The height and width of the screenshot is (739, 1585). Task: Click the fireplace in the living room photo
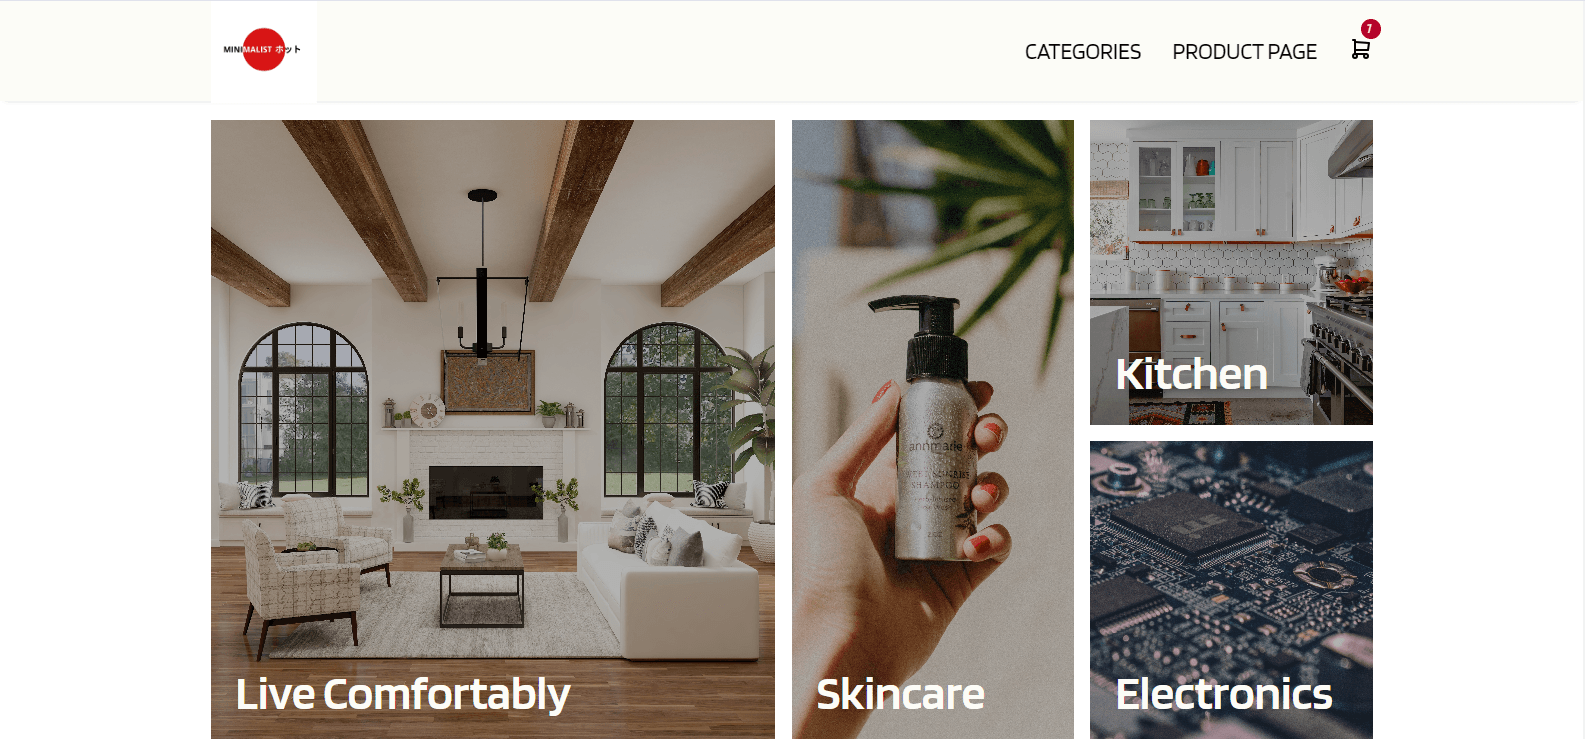pos(486,490)
